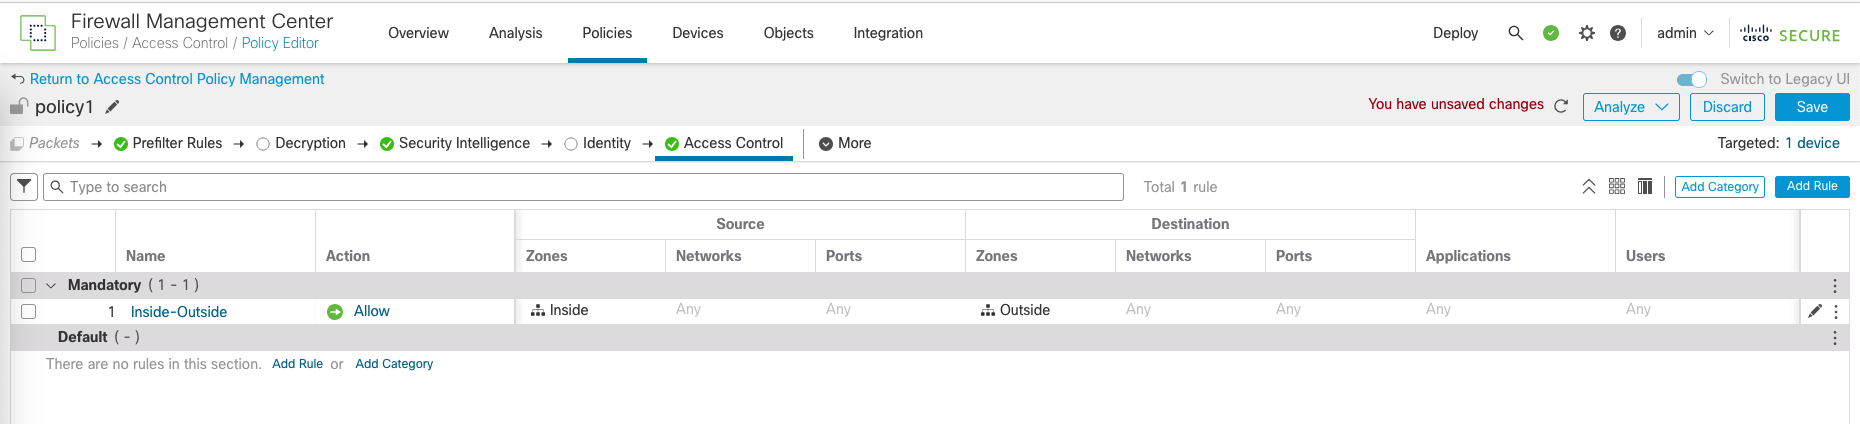
Task: Click the green deployment status icon
Action: tap(1550, 33)
